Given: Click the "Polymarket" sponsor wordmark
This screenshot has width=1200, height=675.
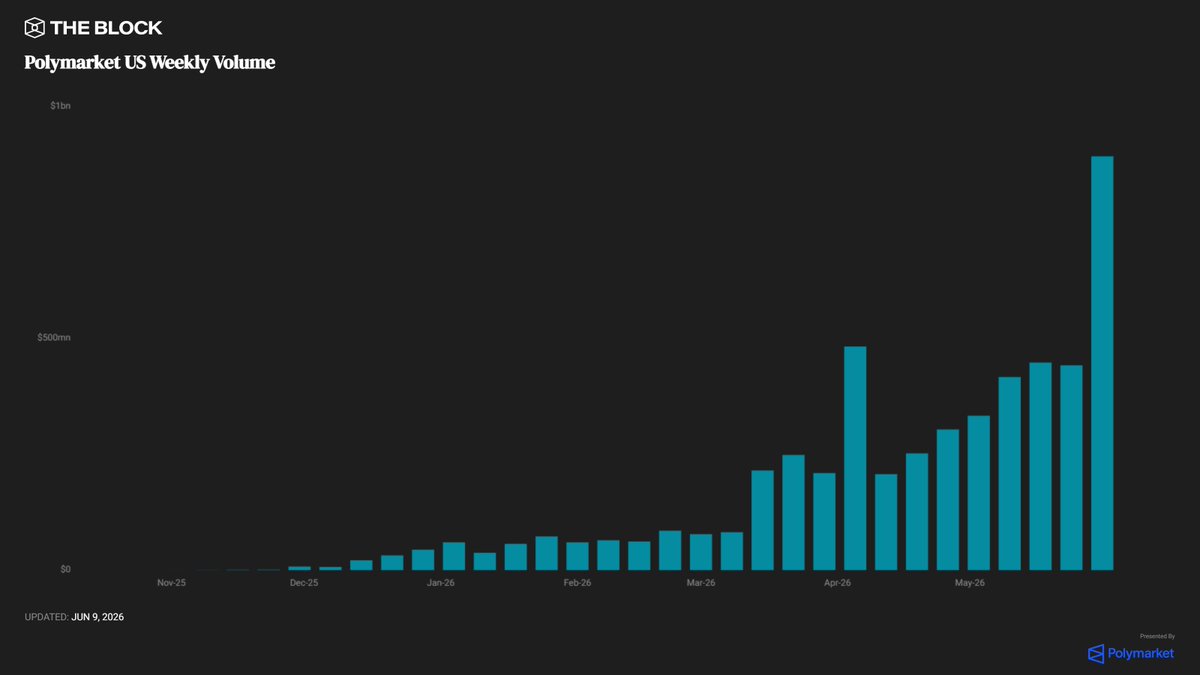Looking at the screenshot, I should pos(1141,654).
